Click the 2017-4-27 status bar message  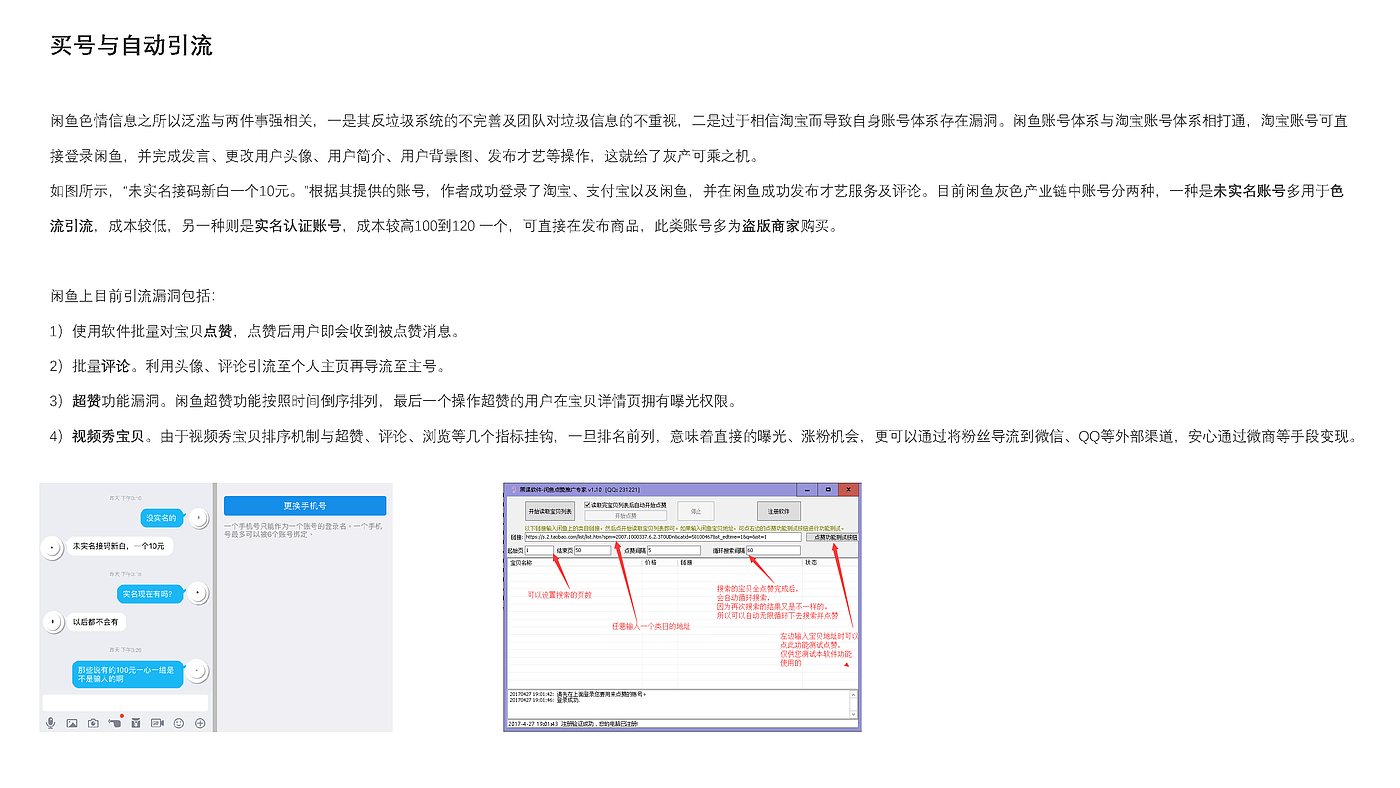(573, 723)
